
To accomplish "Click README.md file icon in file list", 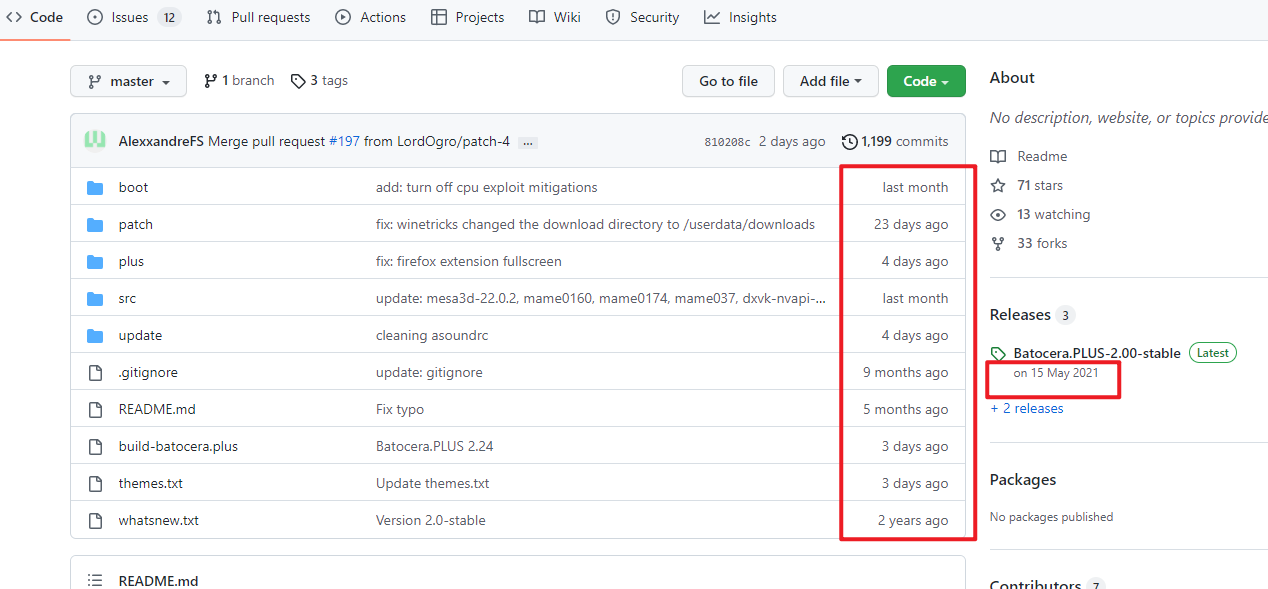I will (x=95, y=410).
